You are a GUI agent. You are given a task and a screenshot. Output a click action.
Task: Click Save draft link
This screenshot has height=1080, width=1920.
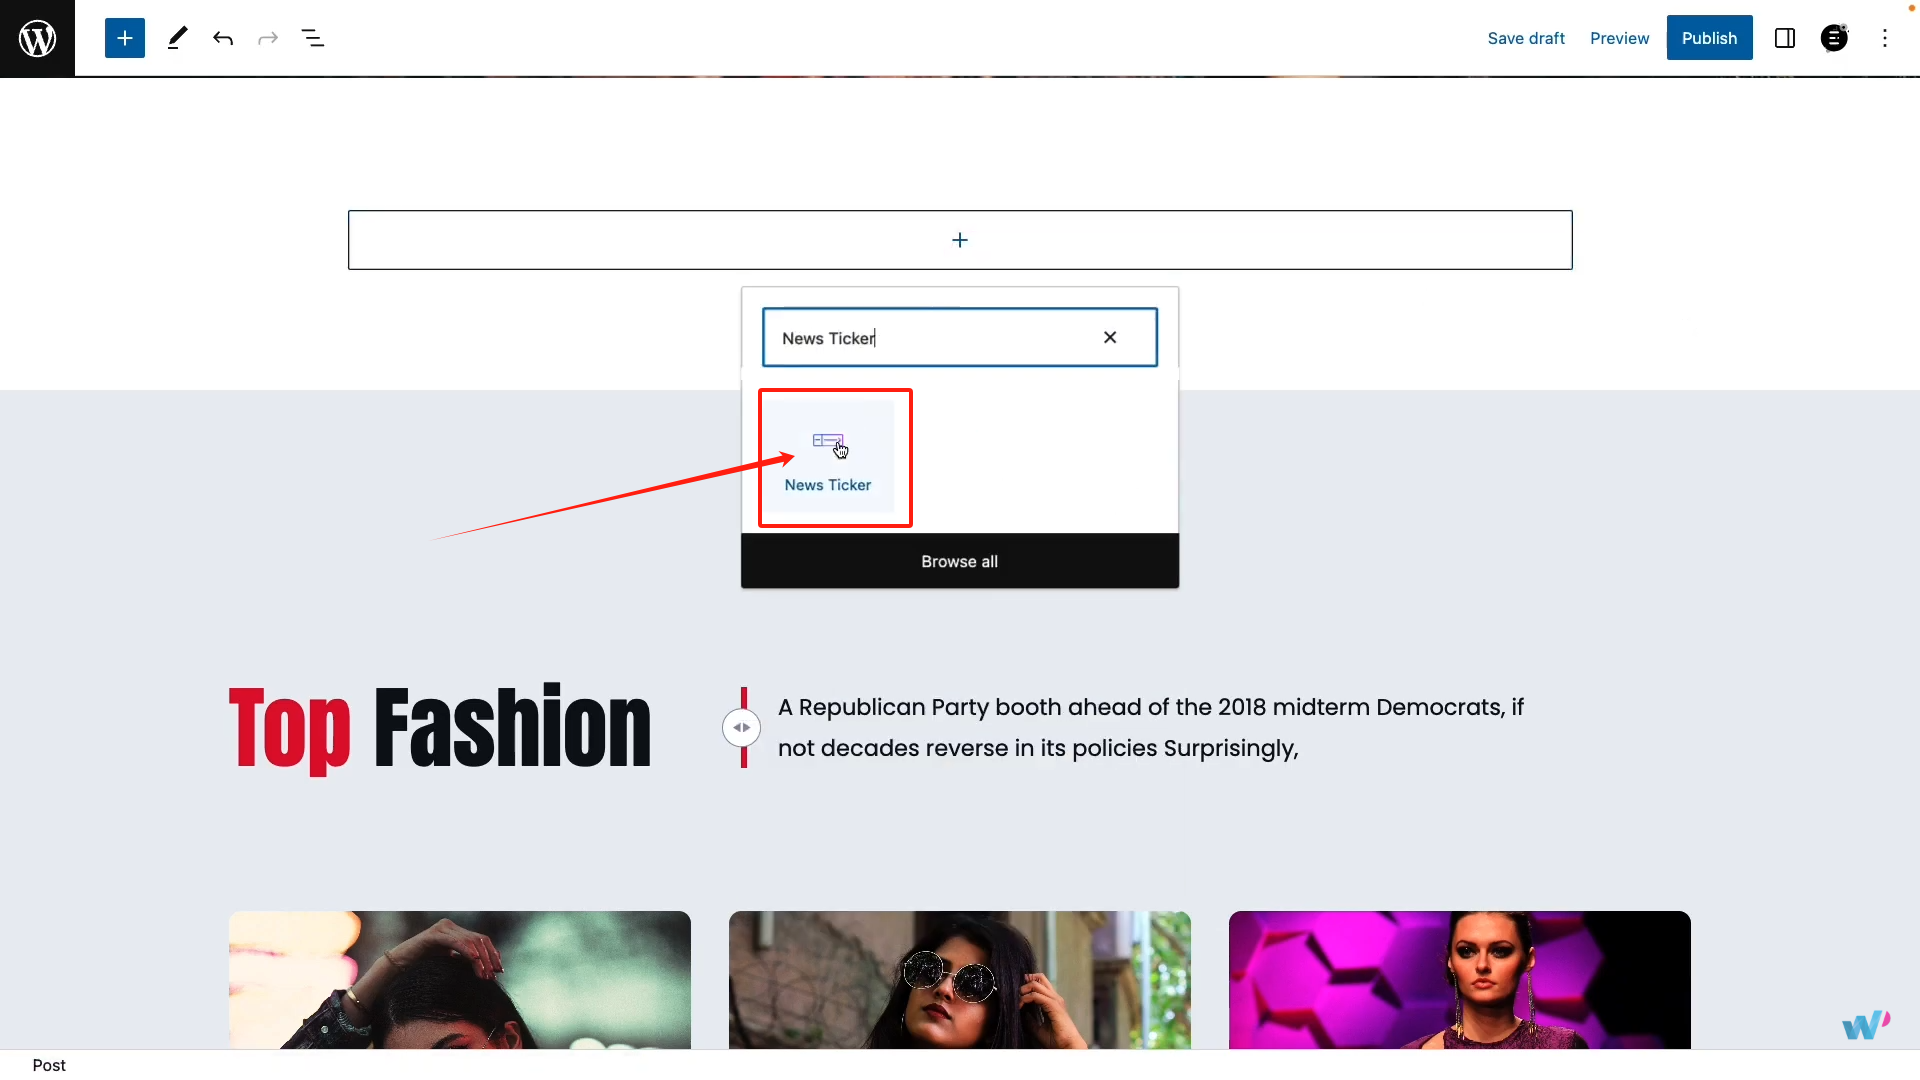tap(1526, 38)
